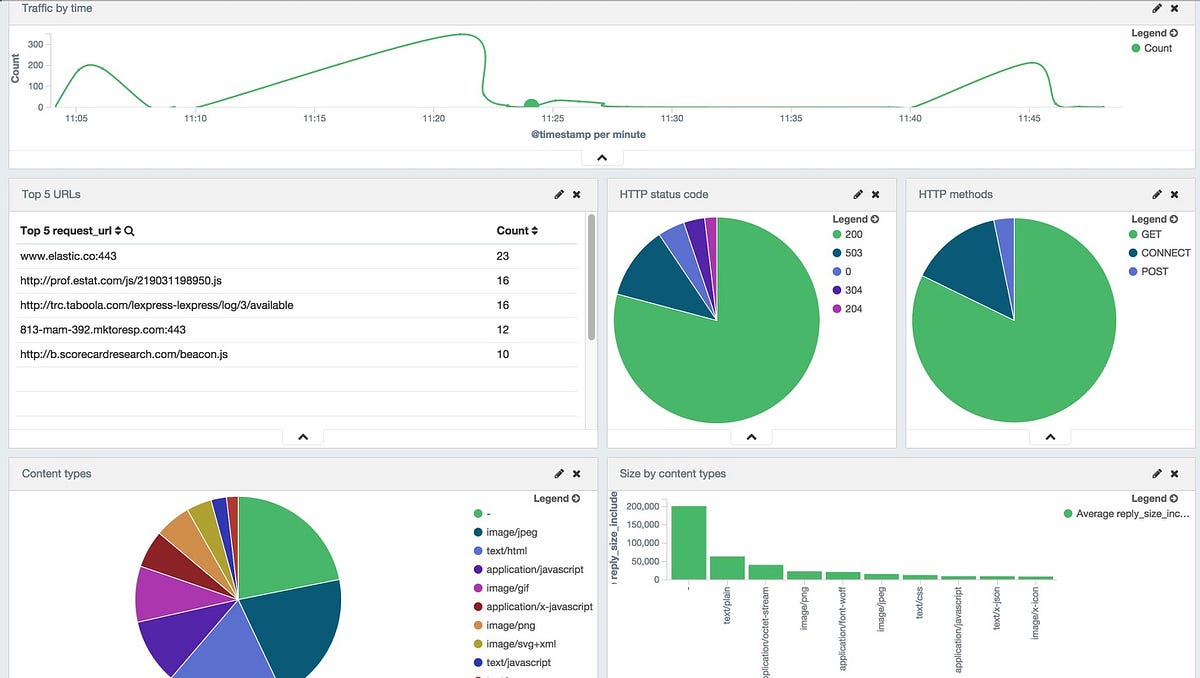
Task: Expand spy panel under HTTP status code
Action: click(751, 437)
